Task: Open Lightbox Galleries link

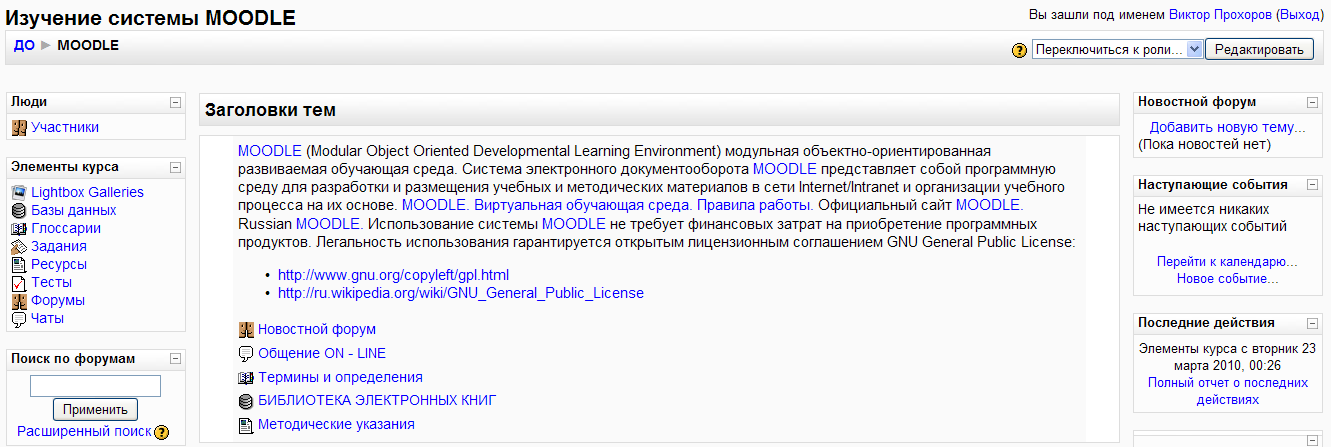Action: [x=87, y=192]
